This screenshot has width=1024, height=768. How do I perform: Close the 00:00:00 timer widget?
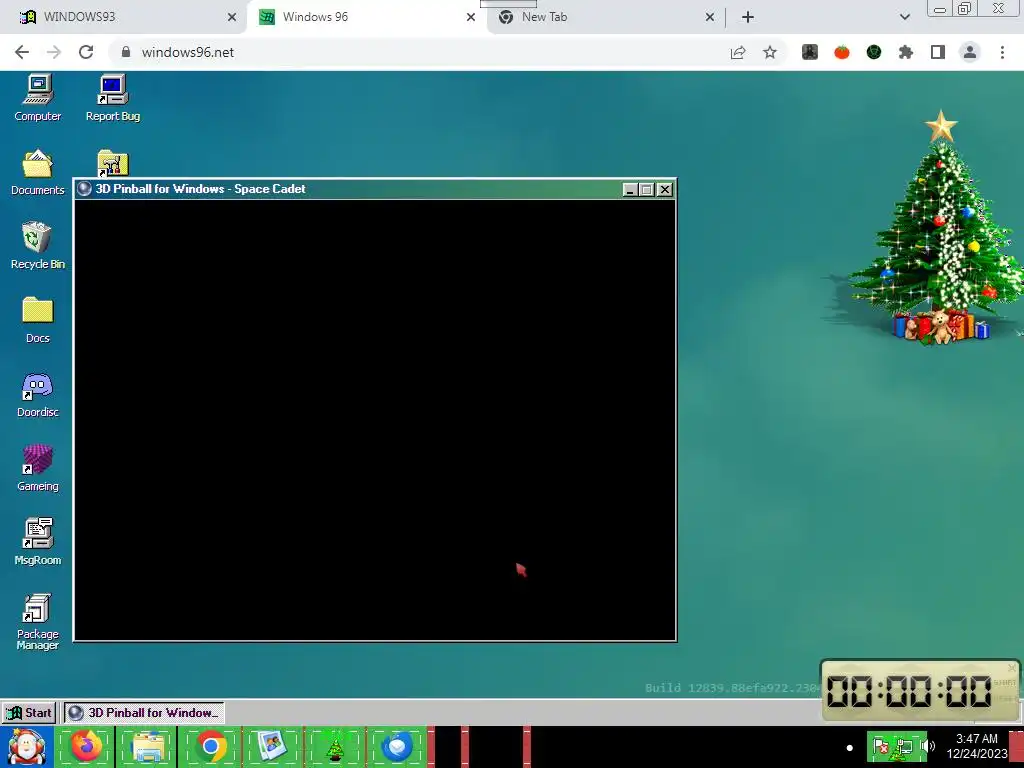coord(1012,668)
